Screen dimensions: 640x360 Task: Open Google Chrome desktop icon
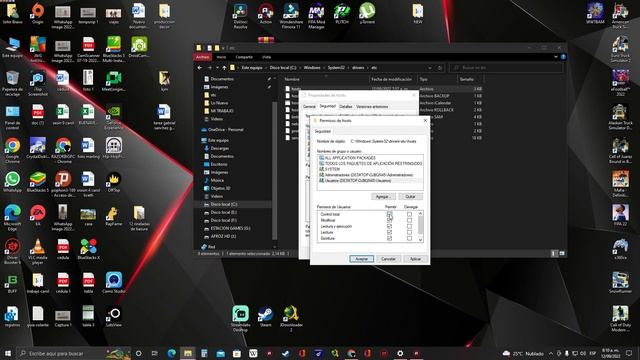click(12, 150)
